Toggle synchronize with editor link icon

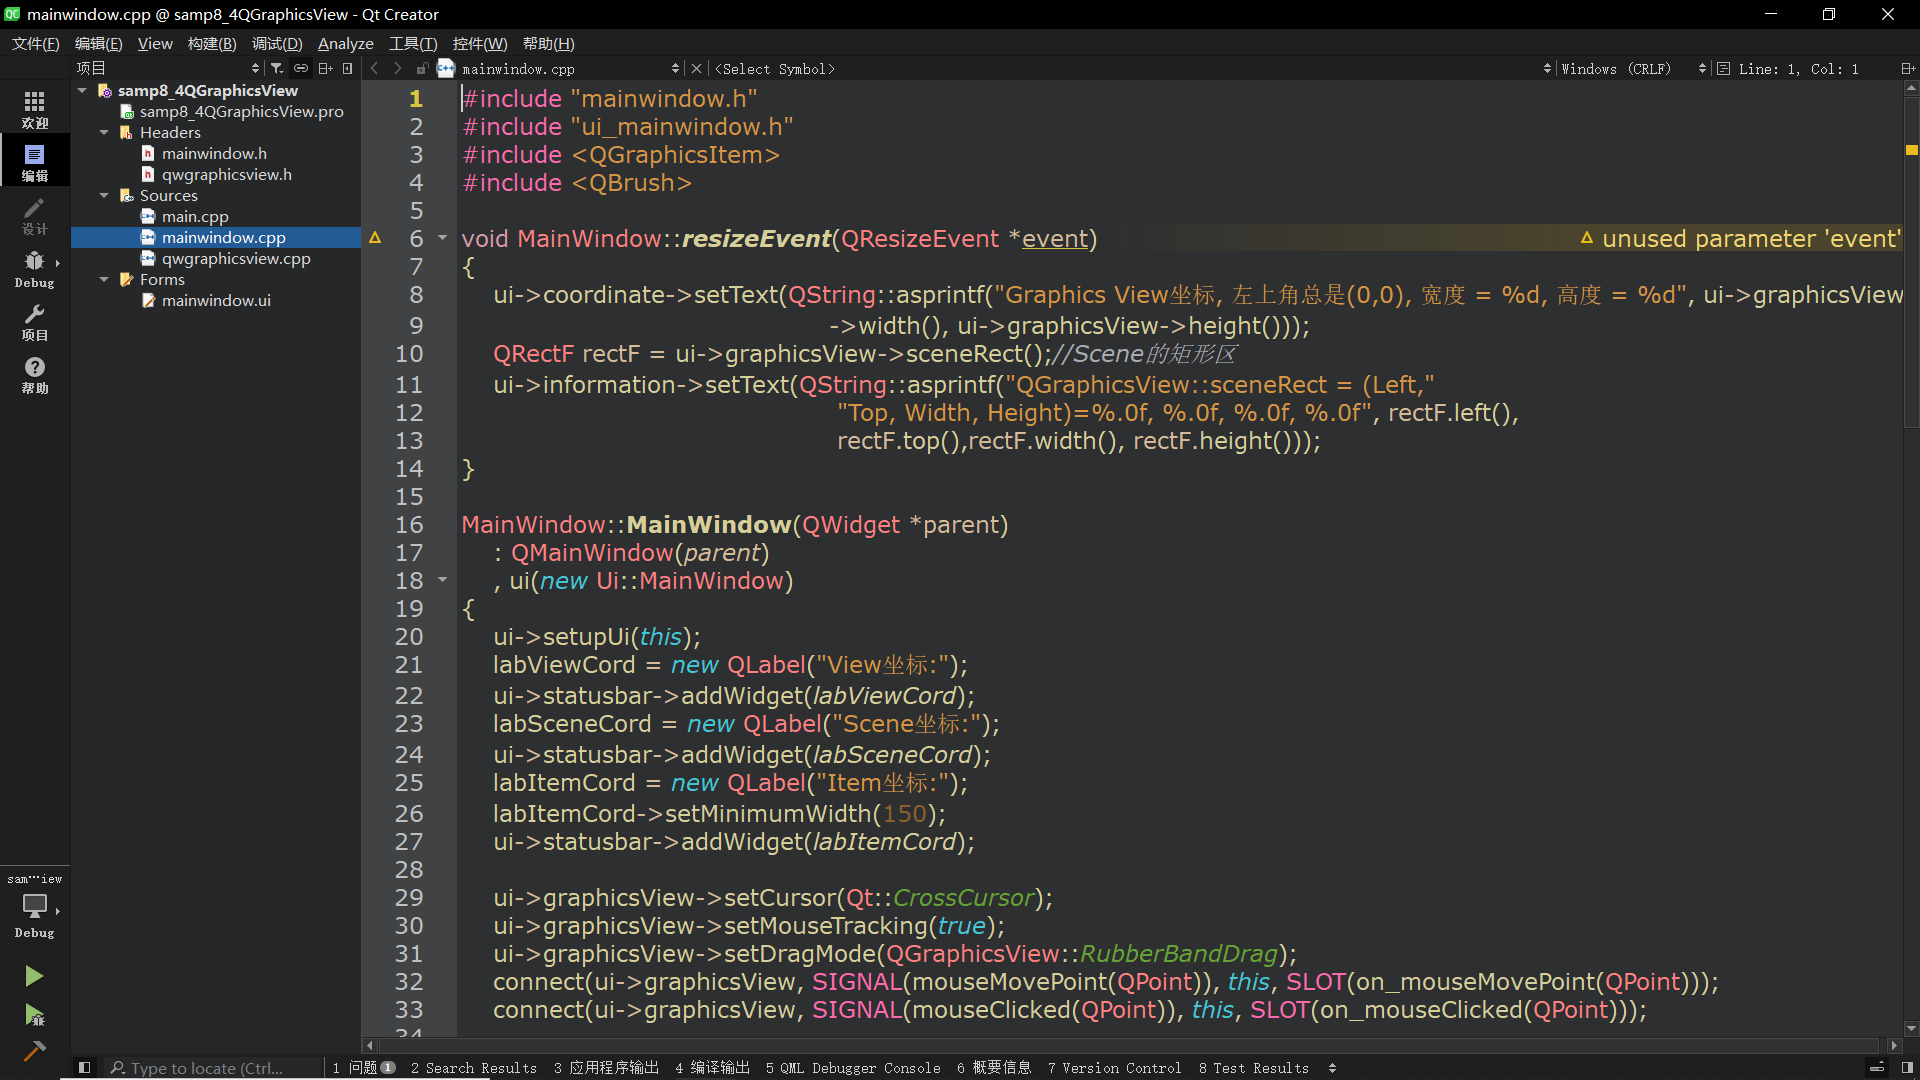pyautogui.click(x=301, y=68)
